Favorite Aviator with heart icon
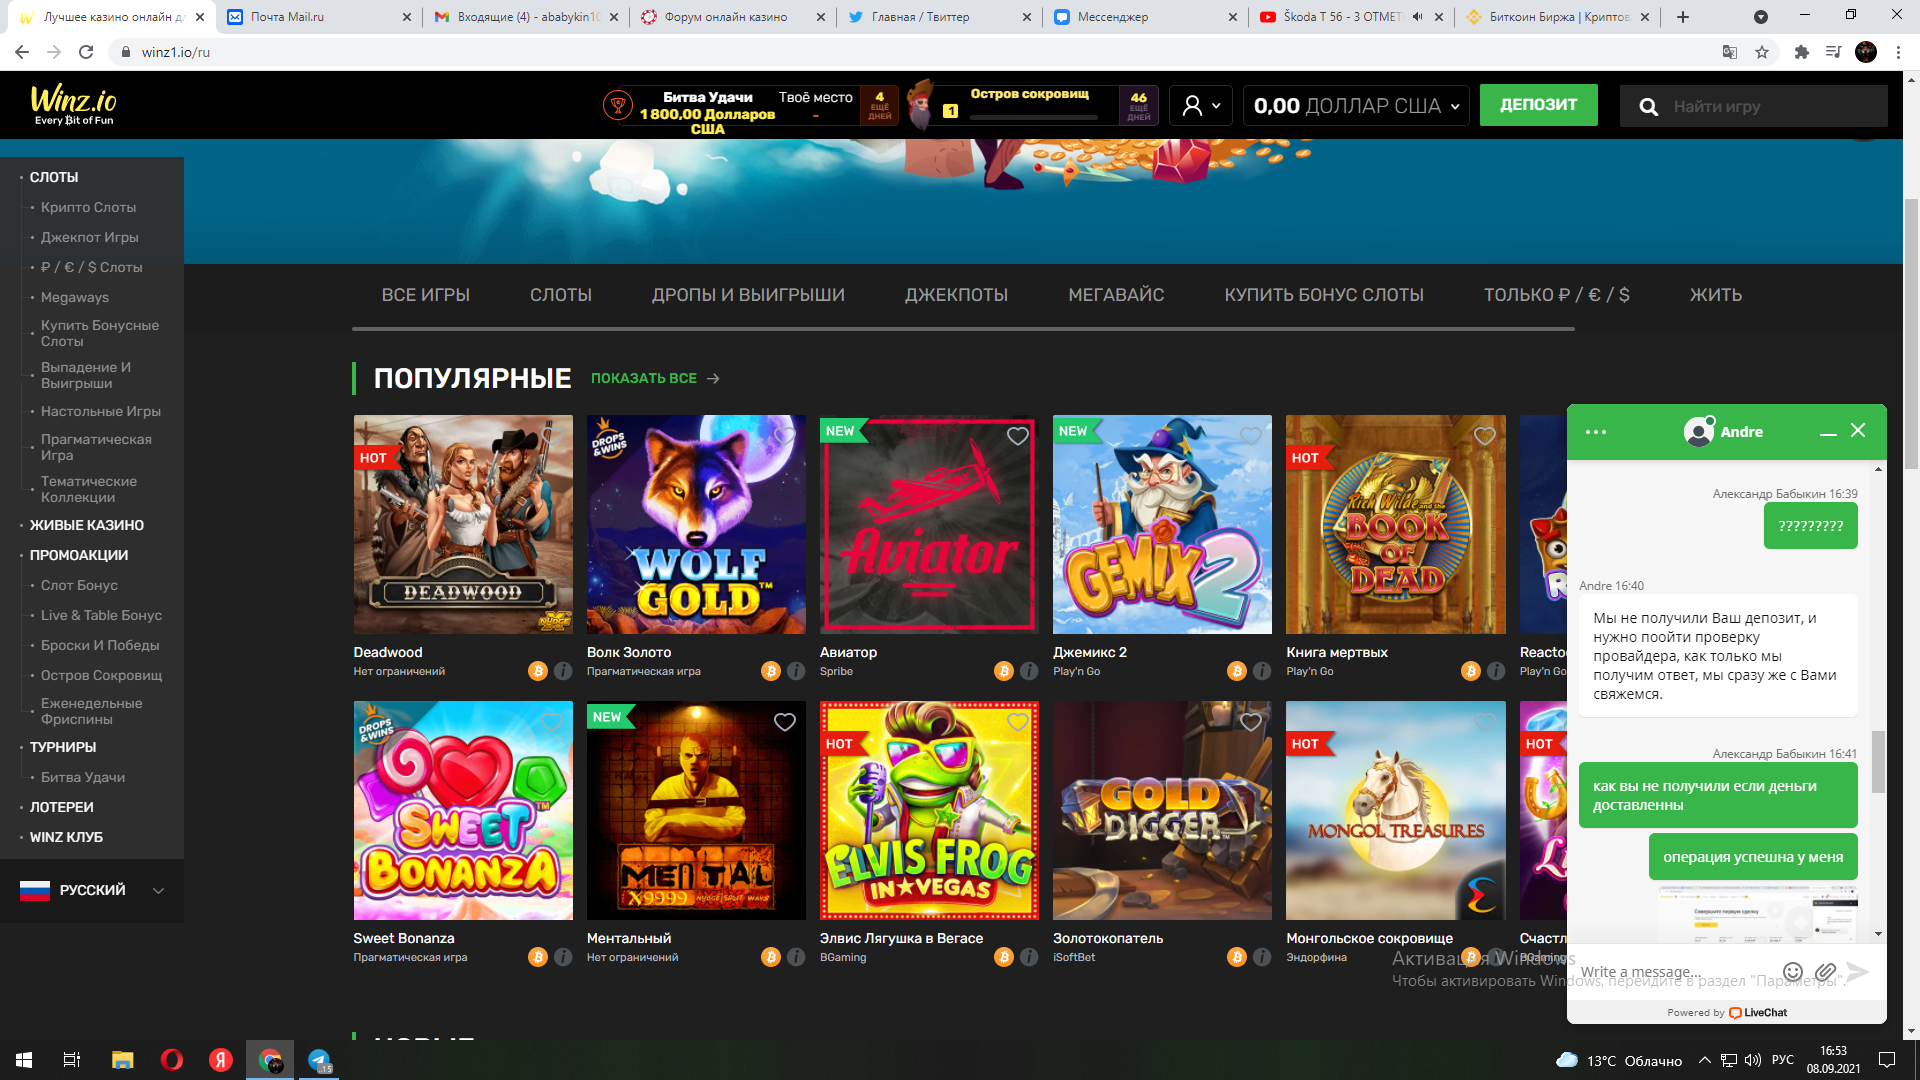Image resolution: width=1920 pixels, height=1080 pixels. 1018,436
